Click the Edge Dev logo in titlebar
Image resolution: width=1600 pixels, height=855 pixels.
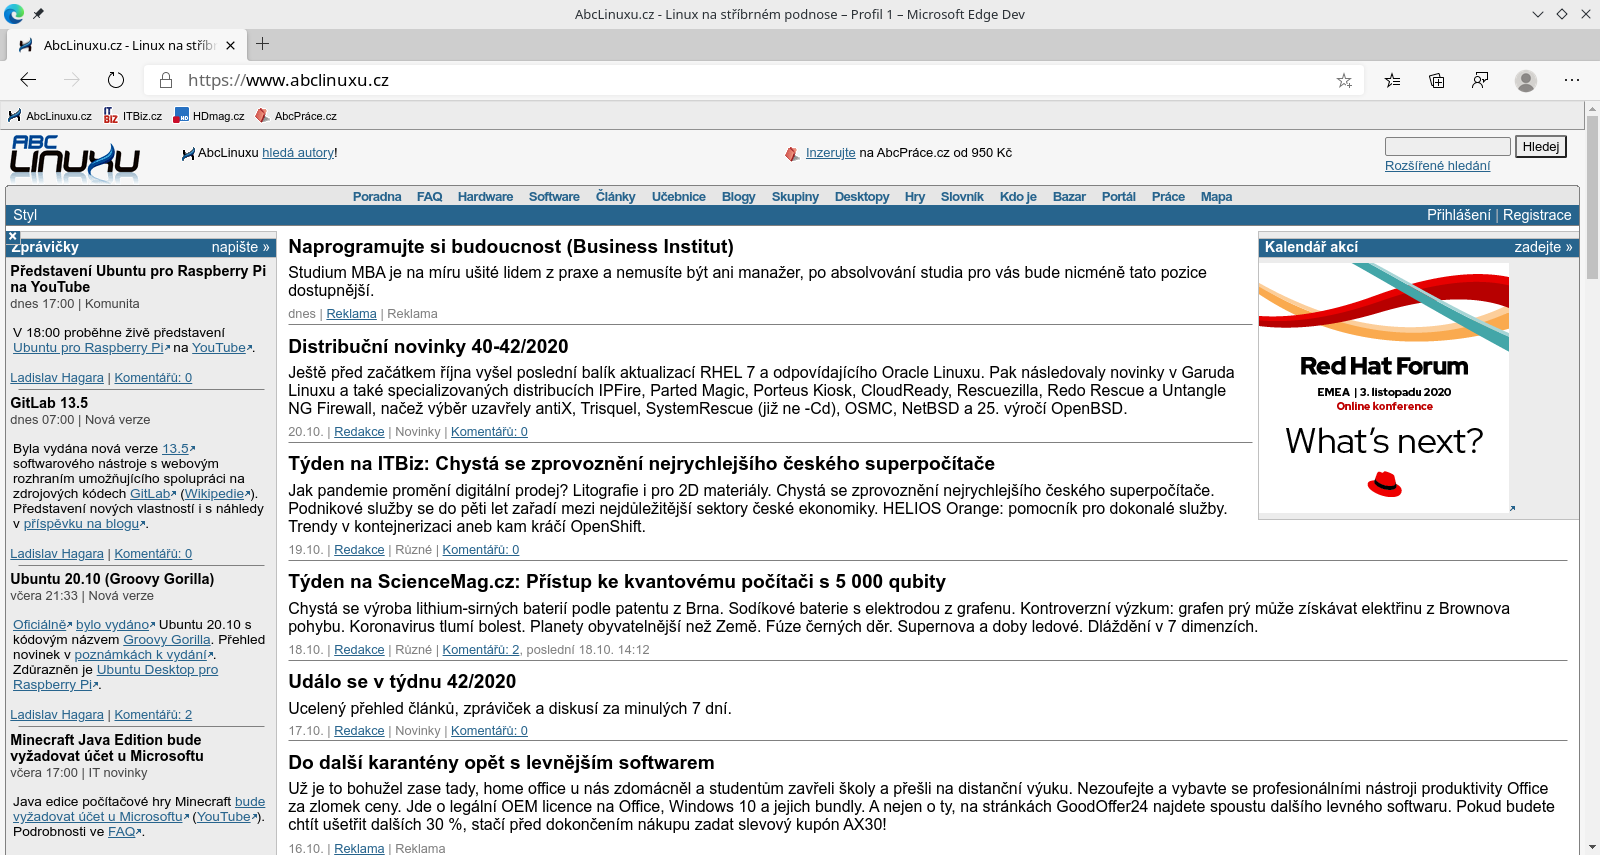14,14
